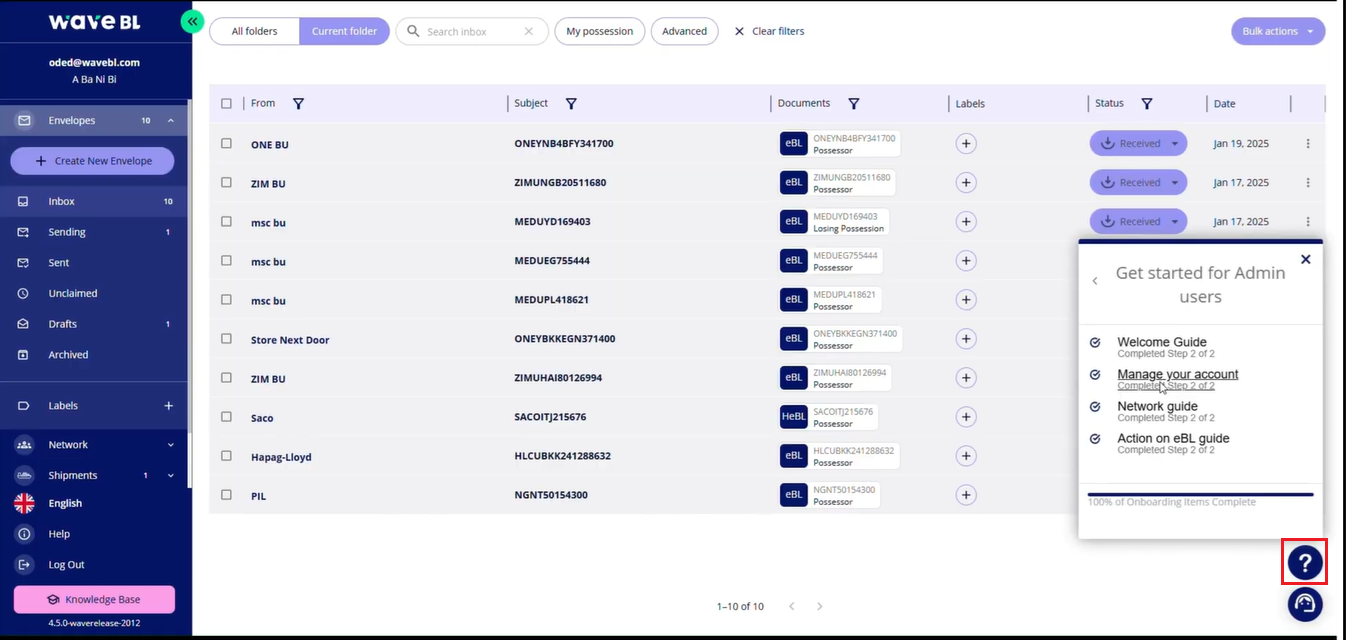
Task: Filter by My possession
Action: [599, 31]
